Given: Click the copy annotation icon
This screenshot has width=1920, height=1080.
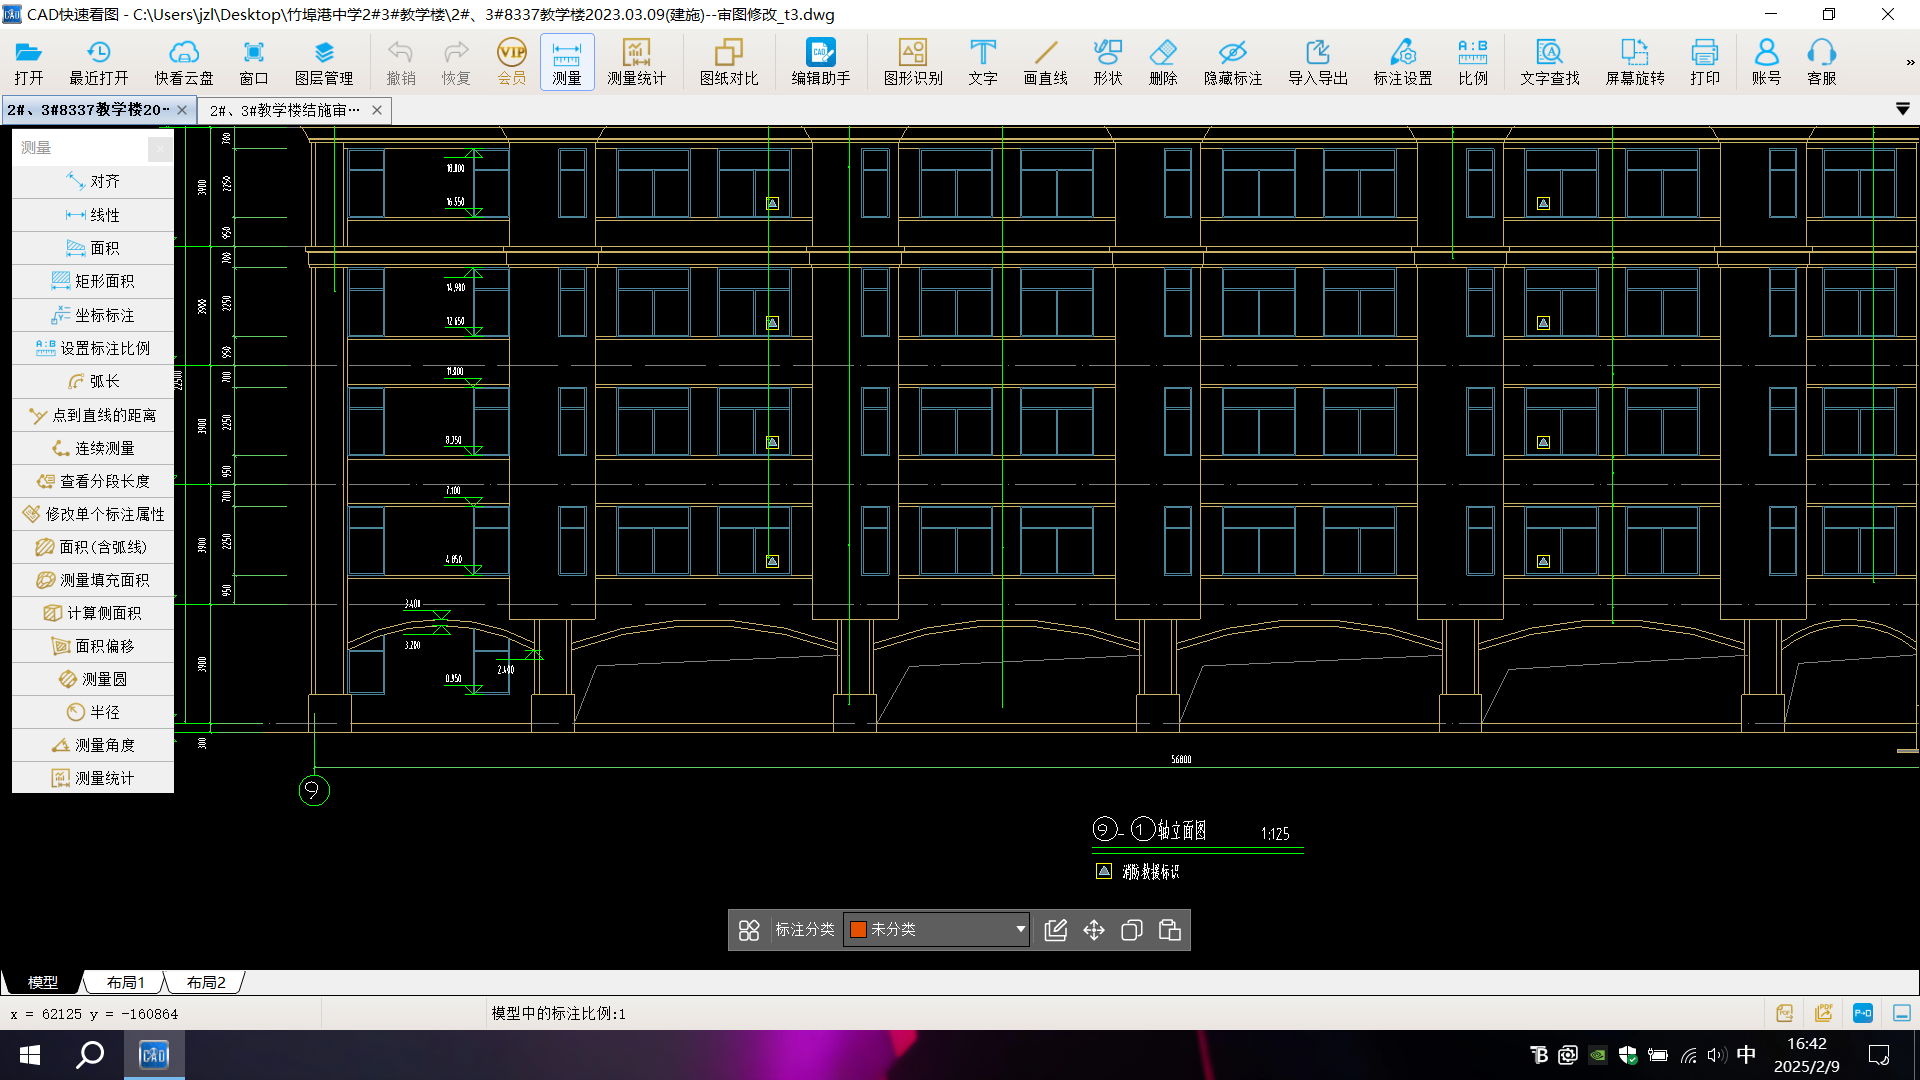Looking at the screenshot, I should pyautogui.click(x=1132, y=930).
